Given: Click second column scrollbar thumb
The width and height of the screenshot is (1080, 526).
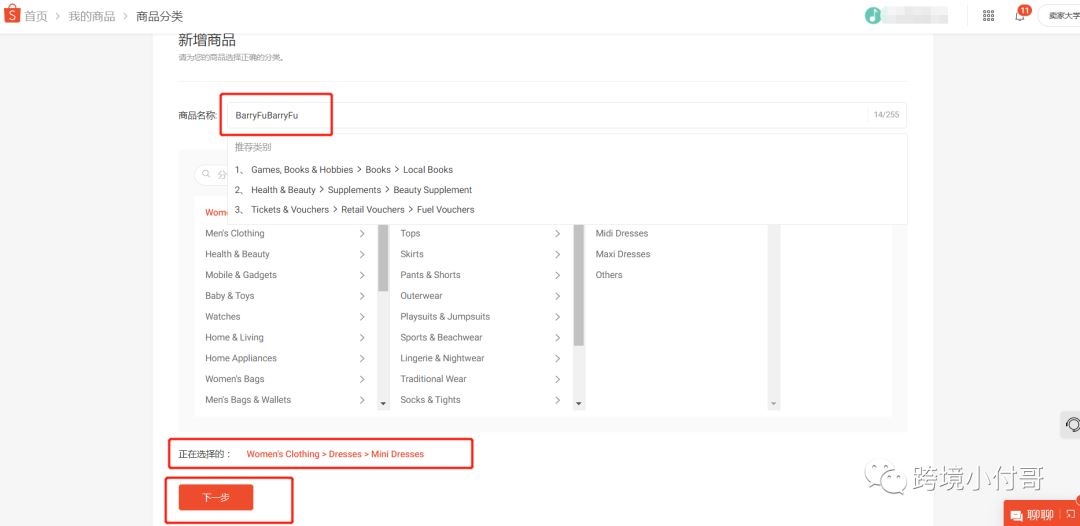Looking at the screenshot, I should pyautogui.click(x=579, y=285).
